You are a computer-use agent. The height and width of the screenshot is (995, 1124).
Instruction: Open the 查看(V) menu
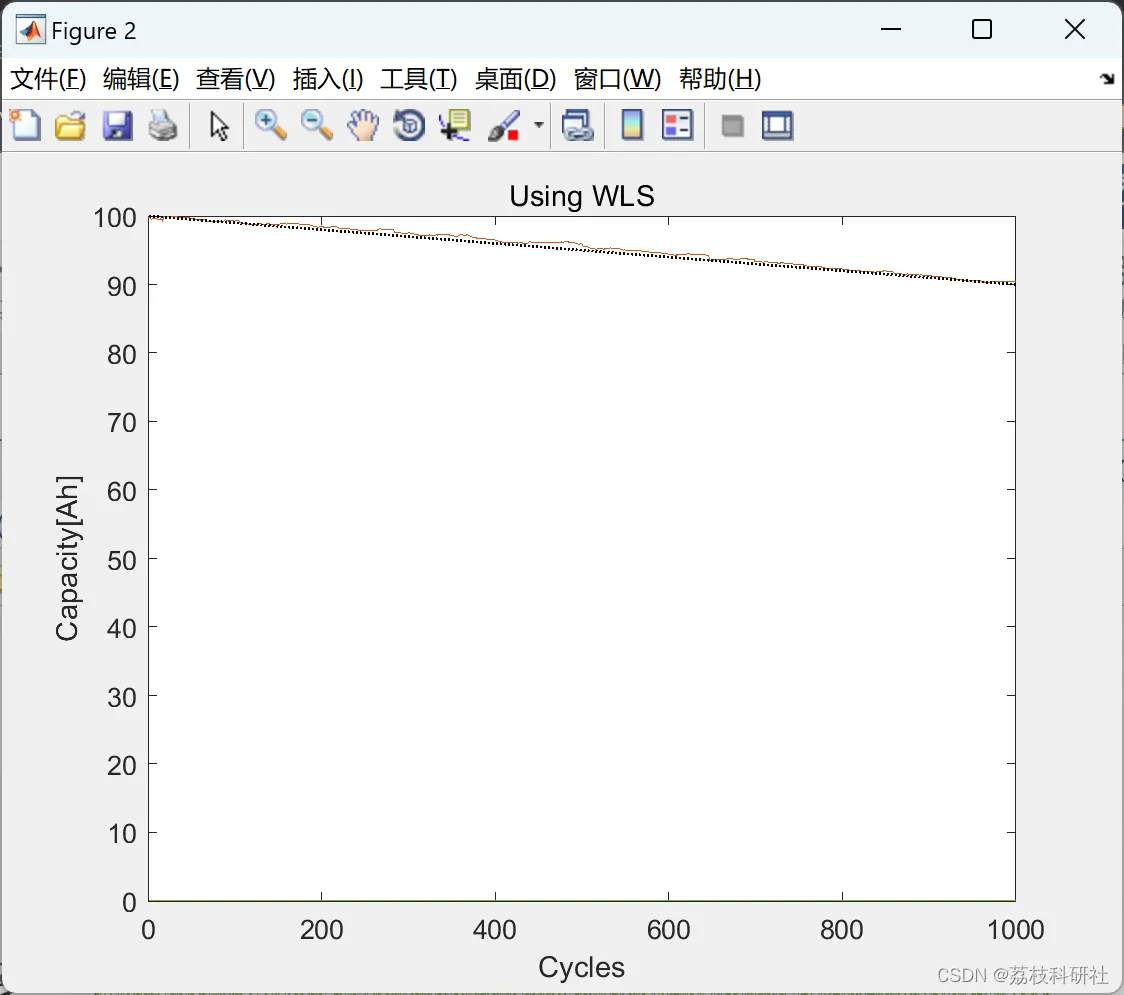236,79
